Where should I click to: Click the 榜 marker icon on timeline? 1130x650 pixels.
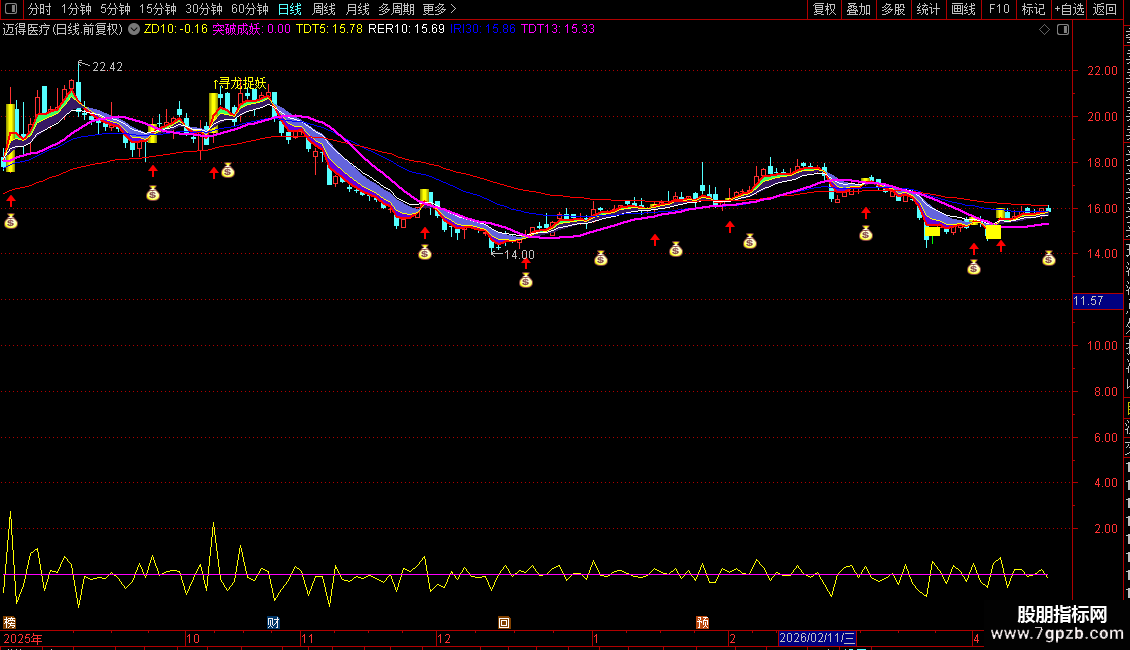pos(10,622)
